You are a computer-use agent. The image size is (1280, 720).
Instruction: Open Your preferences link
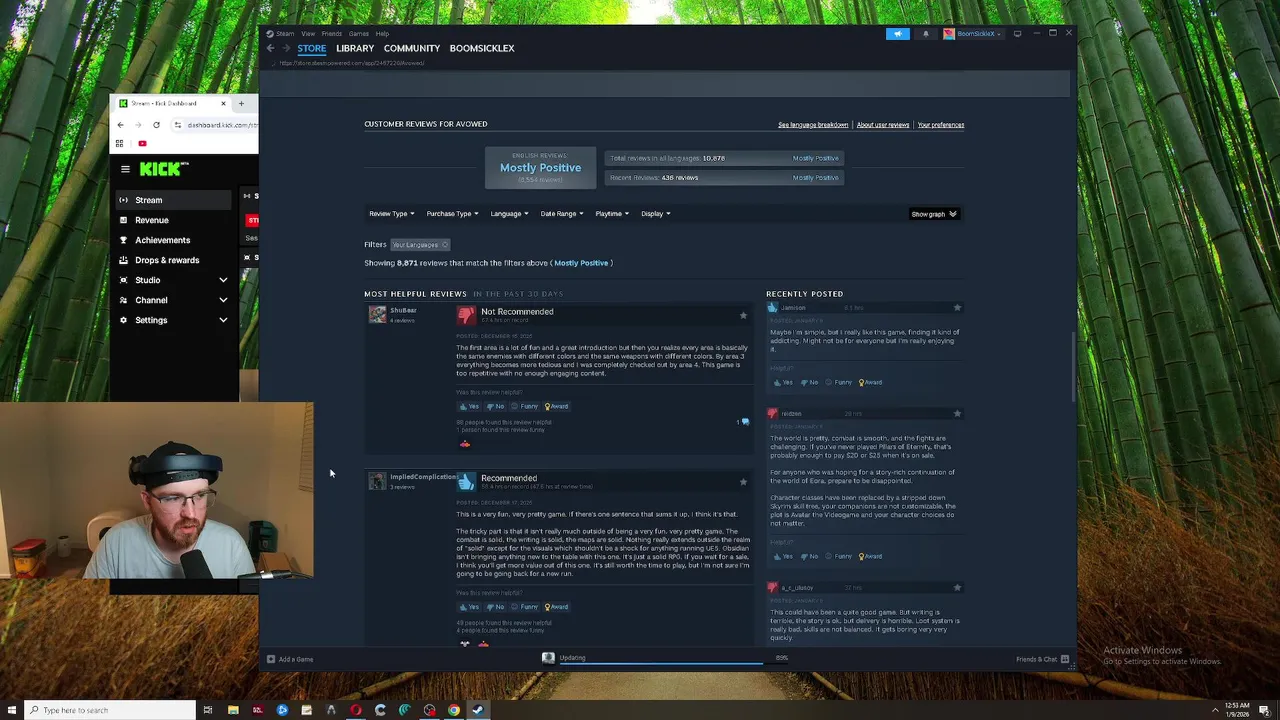(941, 125)
